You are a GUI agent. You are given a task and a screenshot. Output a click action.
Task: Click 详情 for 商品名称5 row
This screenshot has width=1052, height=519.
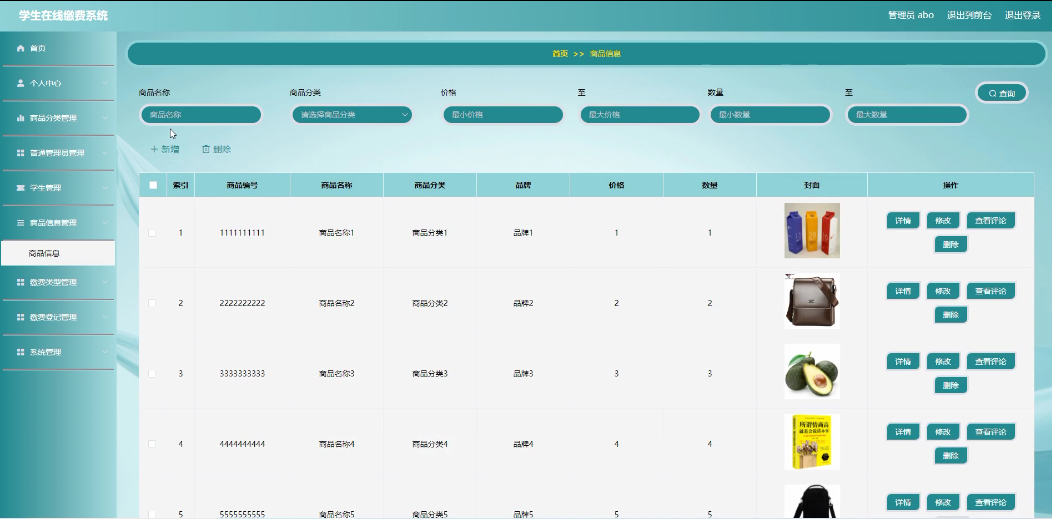click(x=902, y=502)
